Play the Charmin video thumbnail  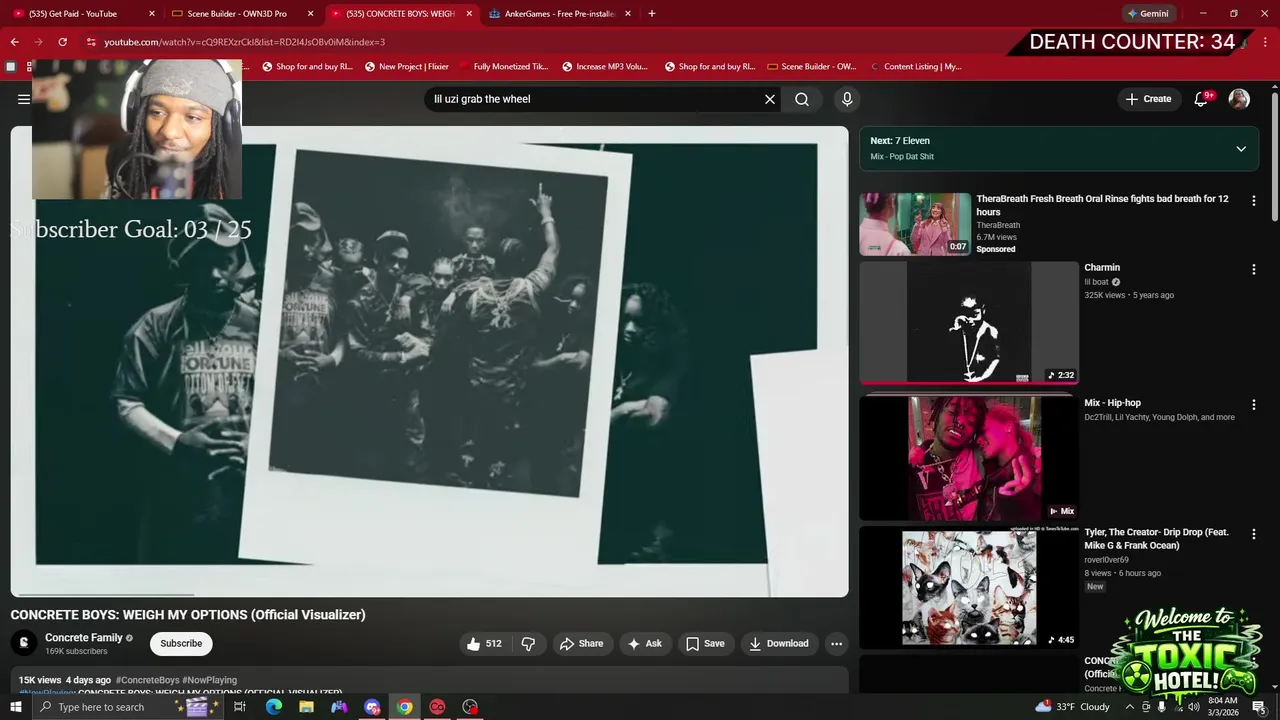969,322
